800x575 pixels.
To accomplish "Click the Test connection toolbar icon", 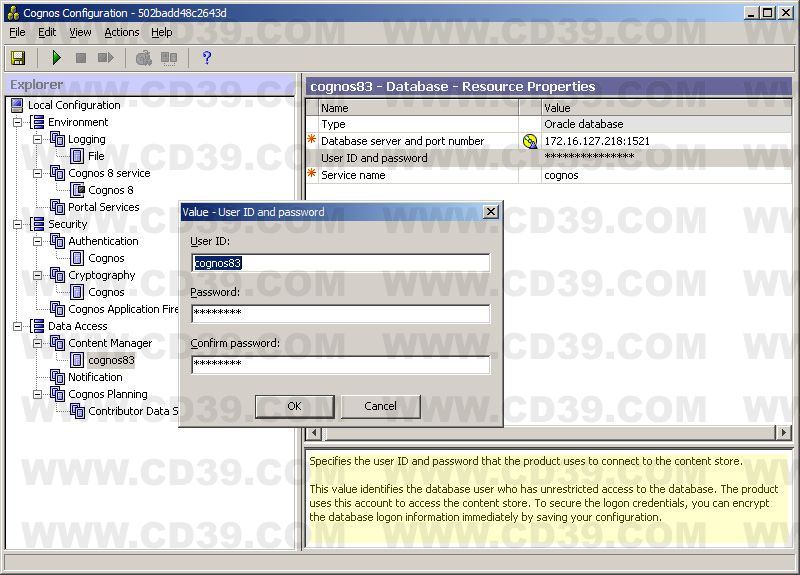I will [x=143, y=58].
